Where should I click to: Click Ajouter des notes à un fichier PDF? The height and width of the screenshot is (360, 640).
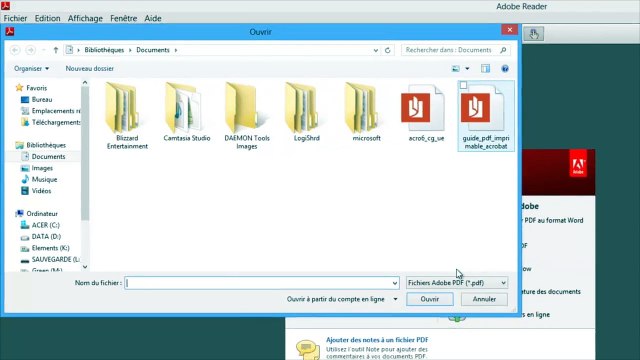coord(377,340)
